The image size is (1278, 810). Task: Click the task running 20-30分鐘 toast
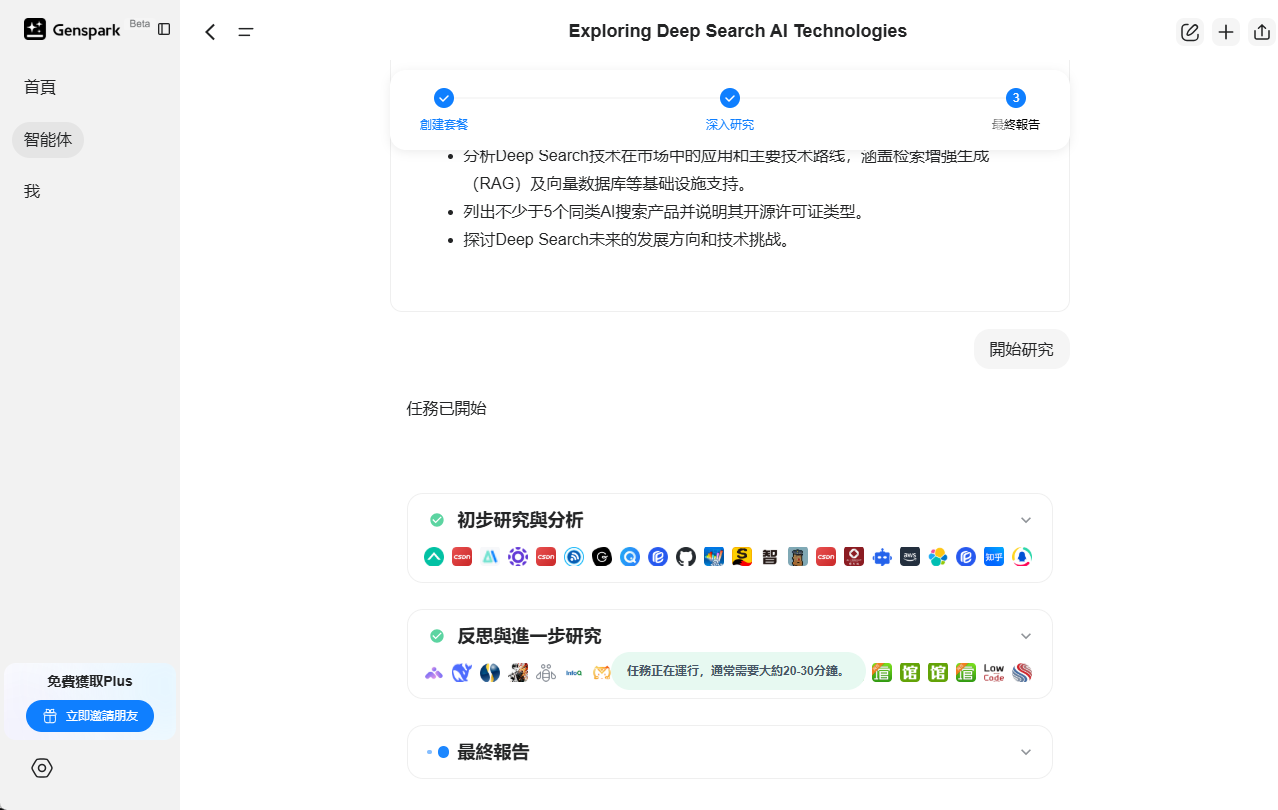click(738, 671)
